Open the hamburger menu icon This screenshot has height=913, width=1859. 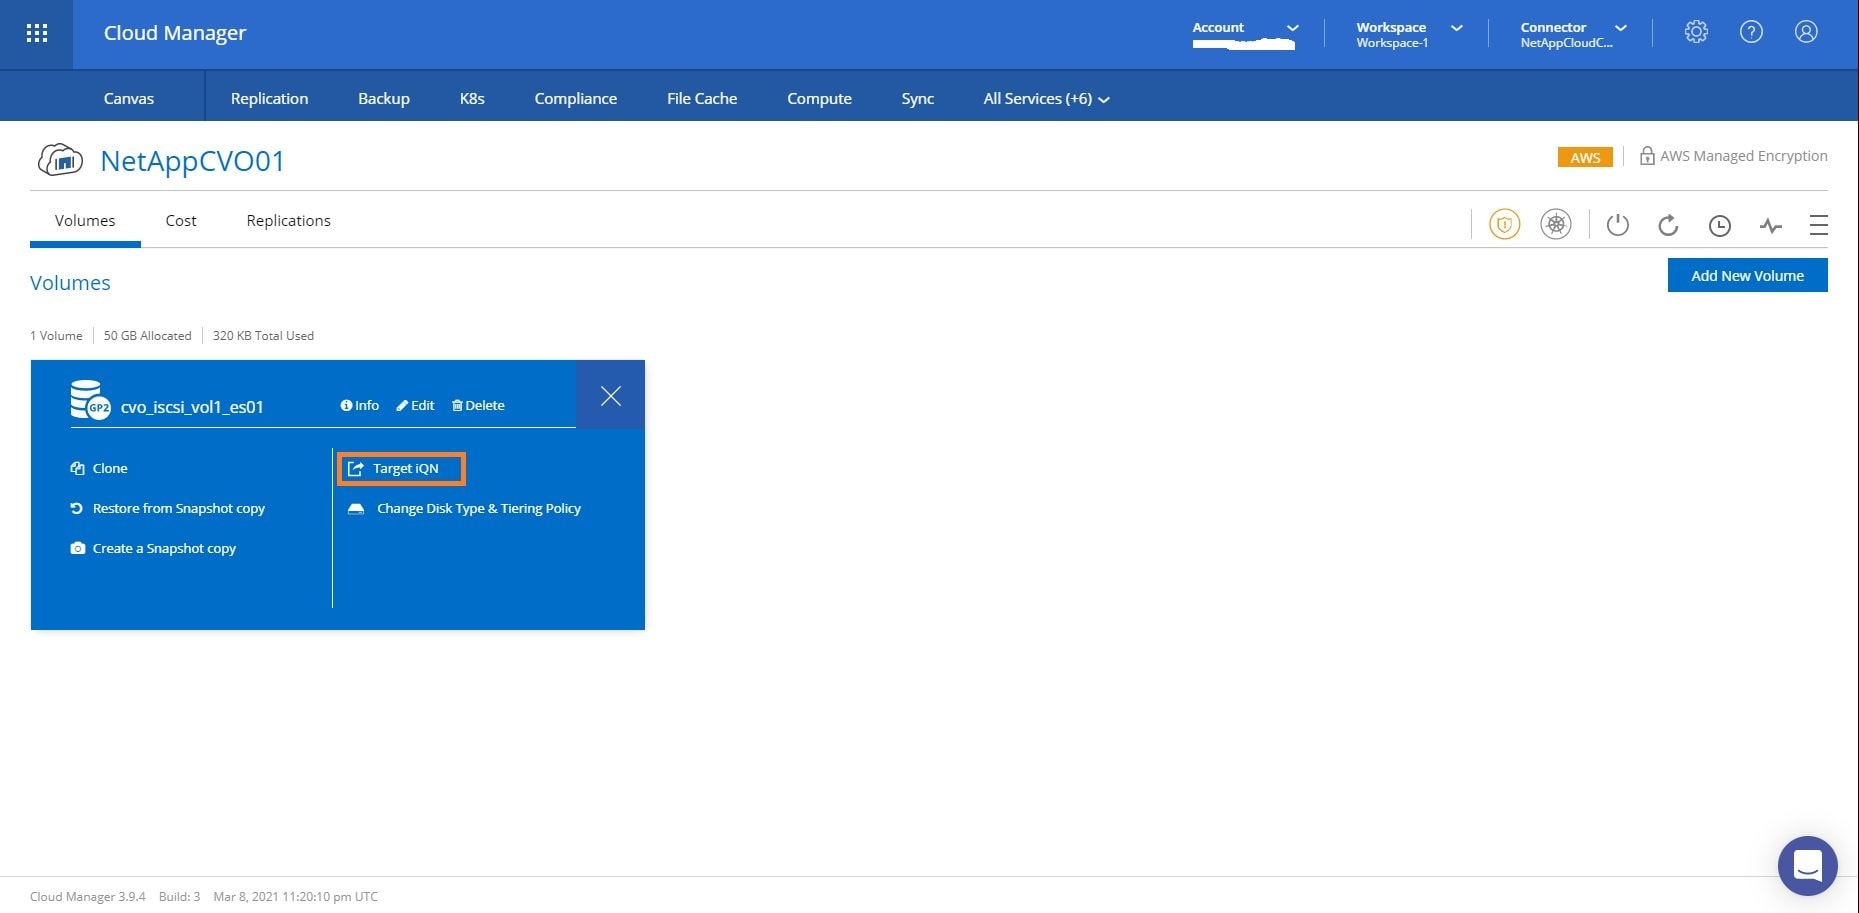point(1818,225)
